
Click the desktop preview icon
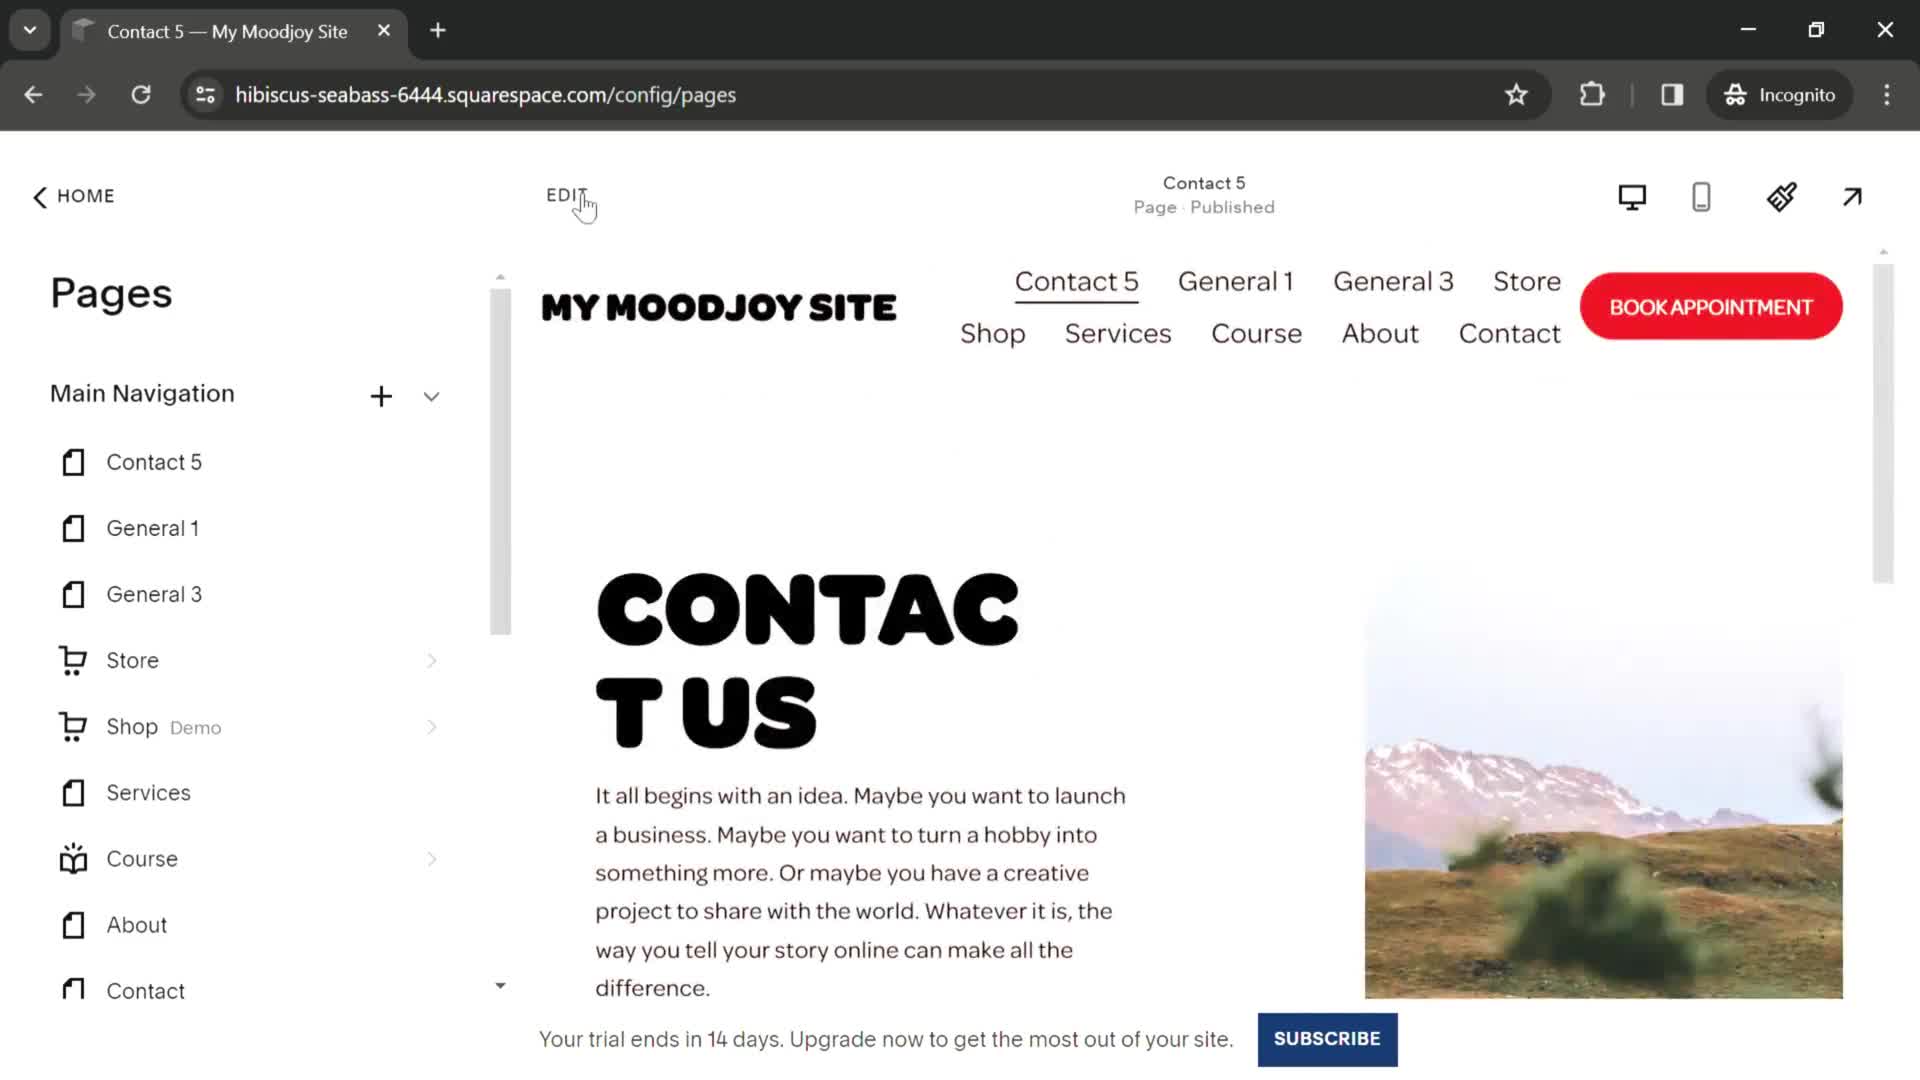coord(1631,196)
